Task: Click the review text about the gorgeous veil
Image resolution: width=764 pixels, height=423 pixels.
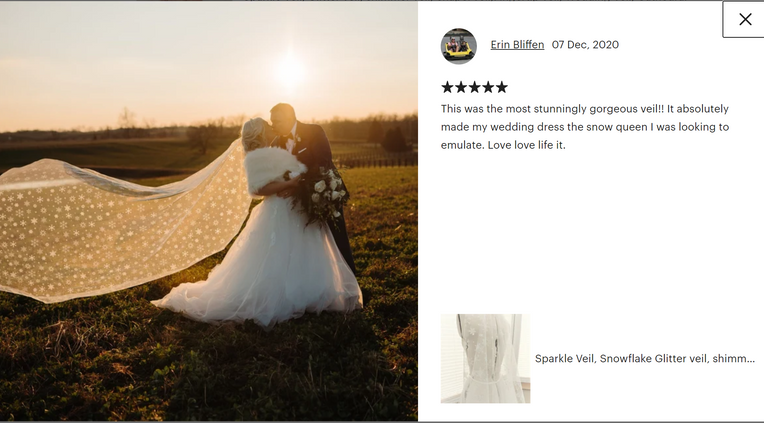Action: tap(585, 127)
